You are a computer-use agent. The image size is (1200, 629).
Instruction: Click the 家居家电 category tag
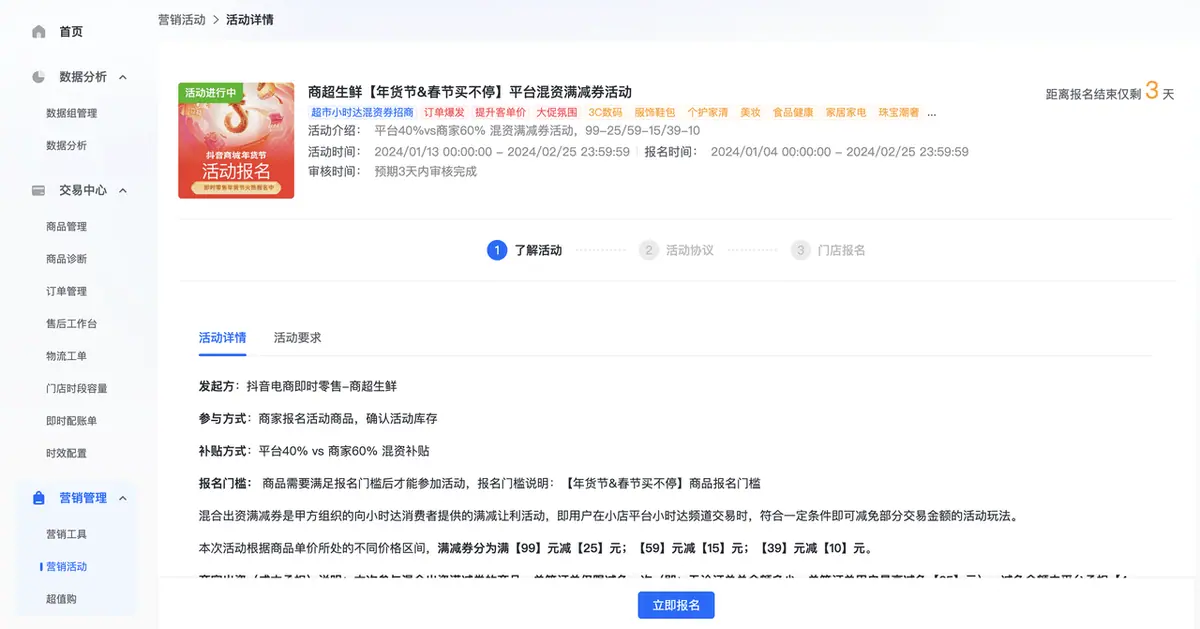846,113
